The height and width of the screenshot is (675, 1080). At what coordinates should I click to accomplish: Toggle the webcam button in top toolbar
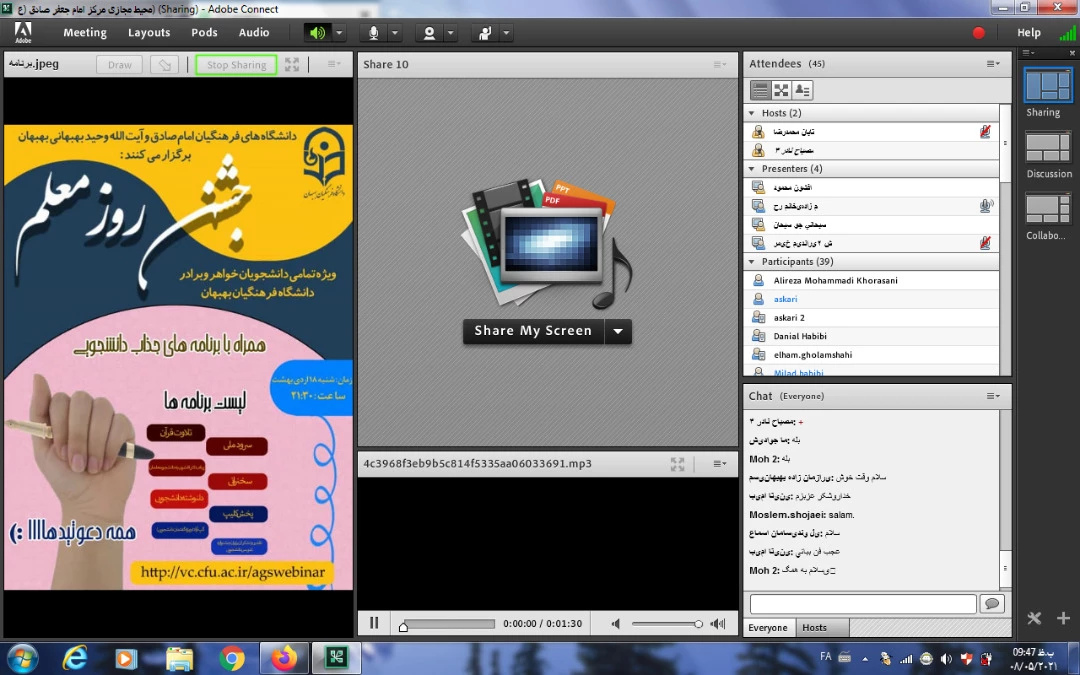[x=430, y=33]
